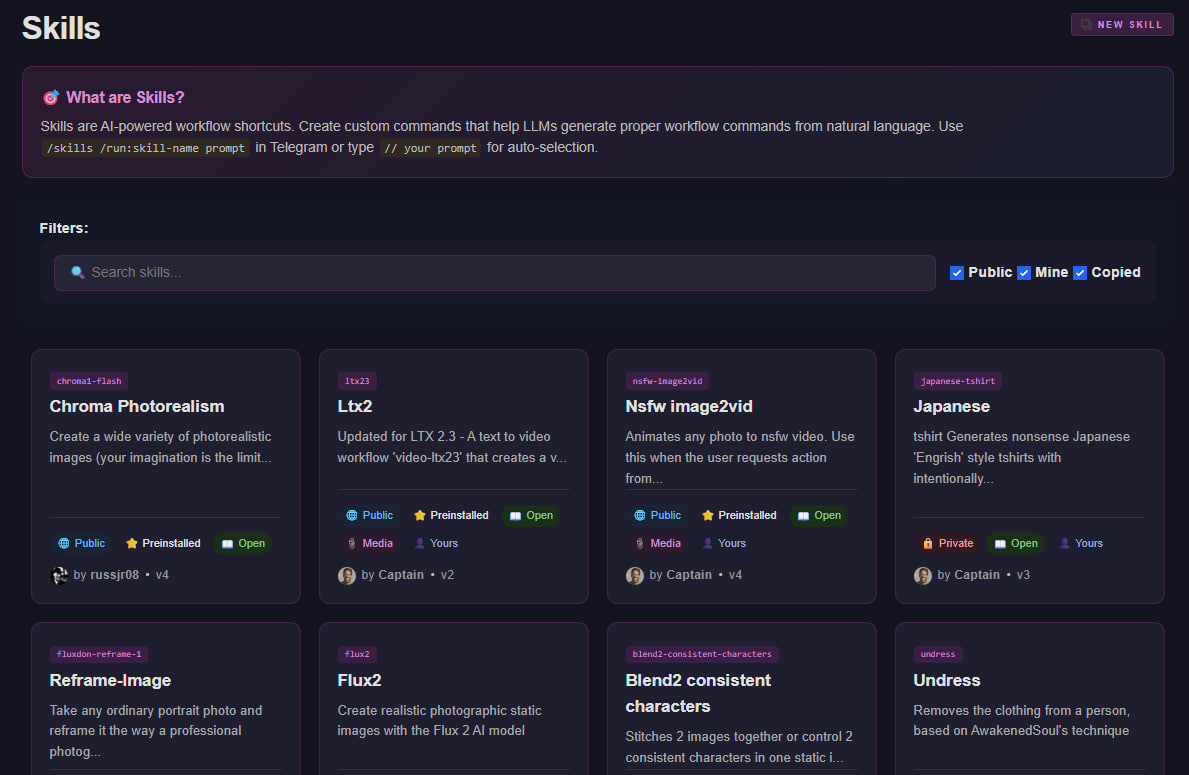The height and width of the screenshot is (775, 1189).
Task: Click the Preinstalled star badge on Ltx2 card
Action: click(451, 515)
